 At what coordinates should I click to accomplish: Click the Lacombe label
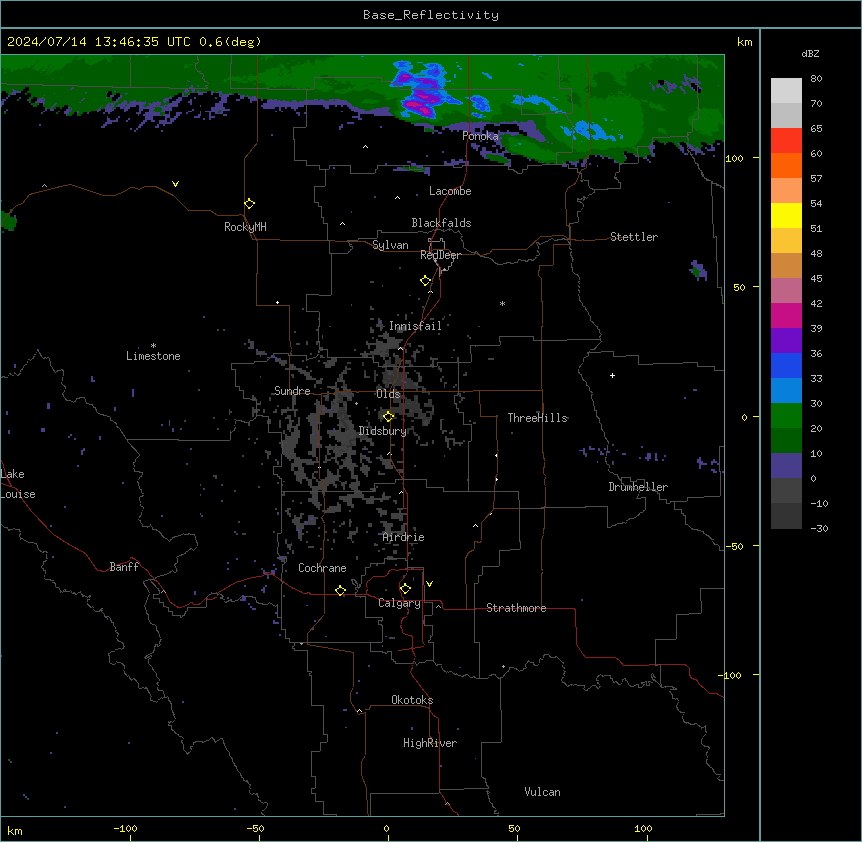(450, 191)
